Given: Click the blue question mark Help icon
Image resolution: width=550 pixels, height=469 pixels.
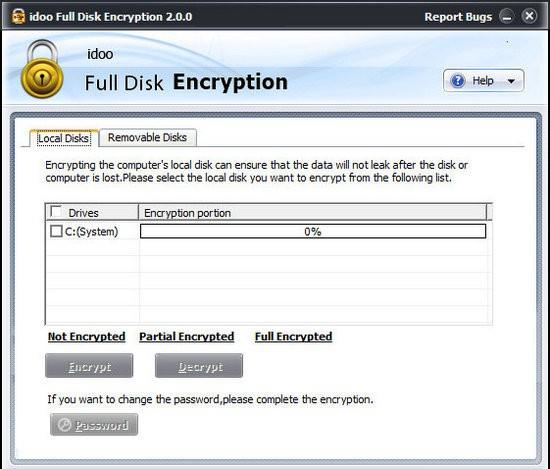Looking at the screenshot, I should point(458,81).
